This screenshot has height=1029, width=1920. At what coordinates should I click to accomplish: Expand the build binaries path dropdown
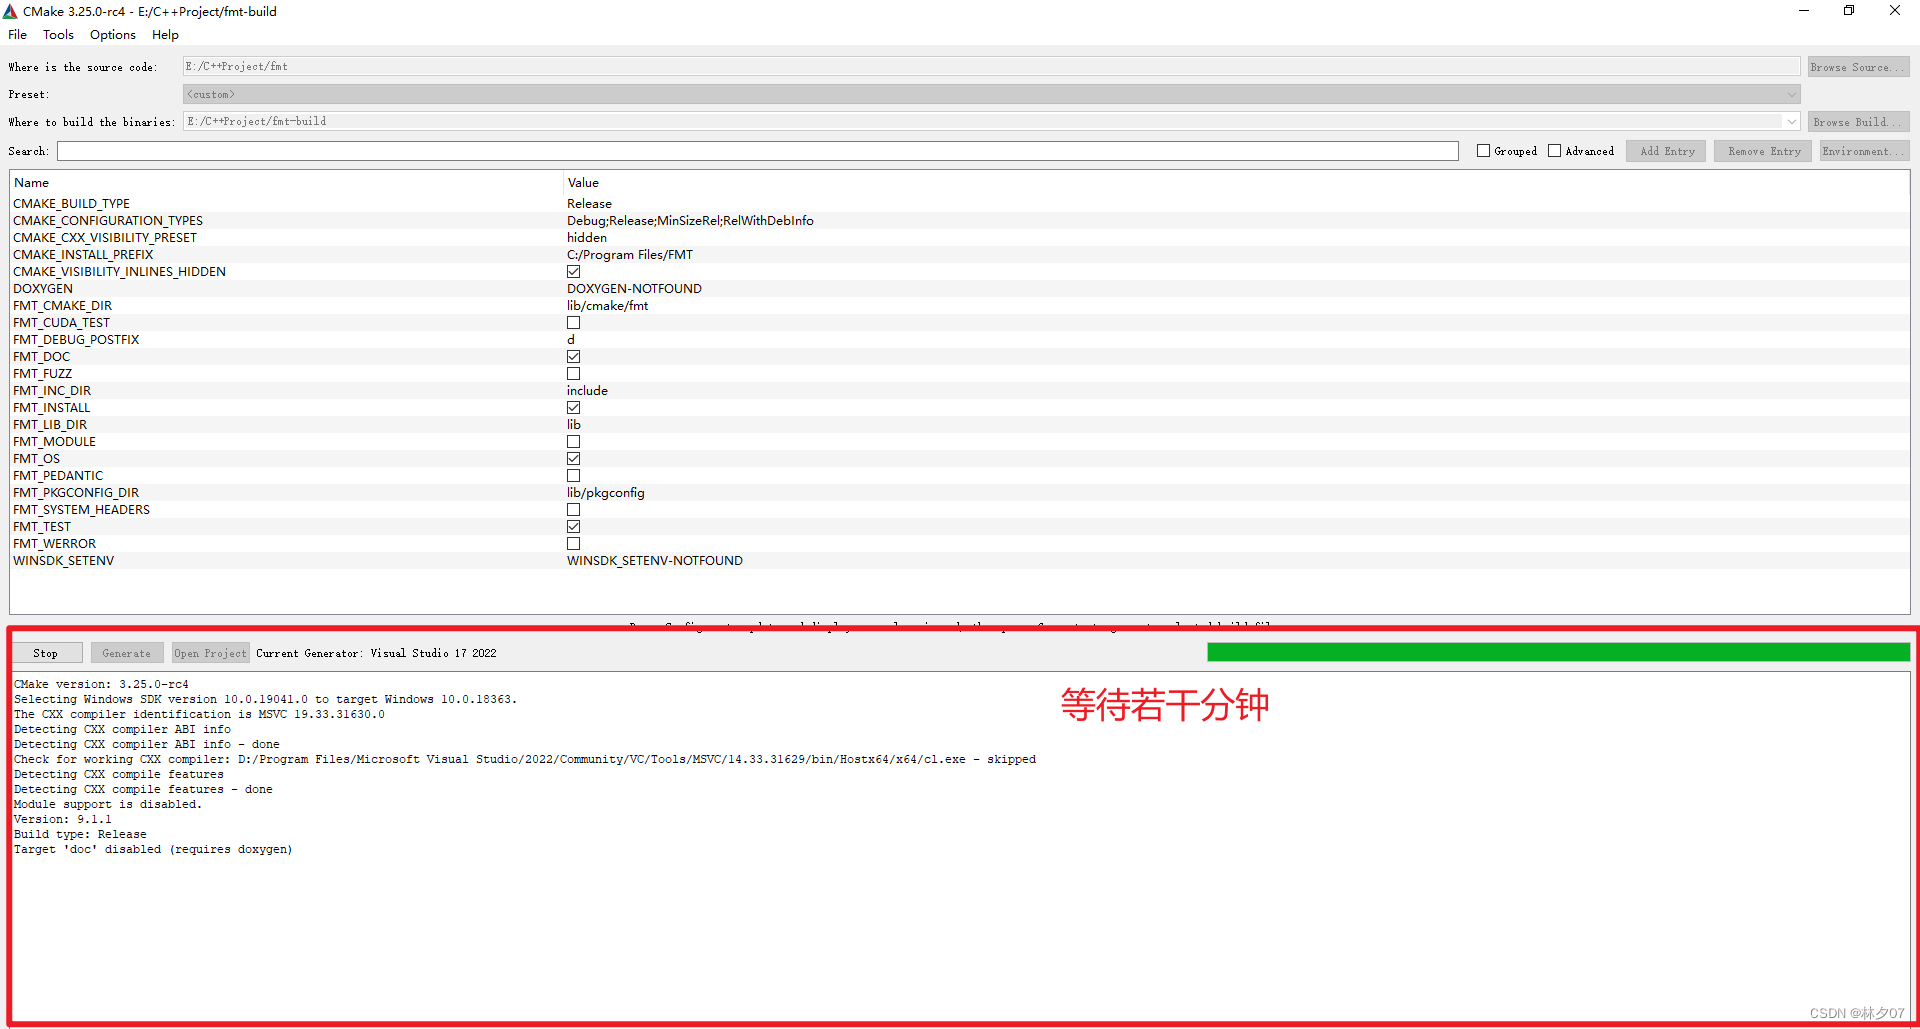point(1791,122)
